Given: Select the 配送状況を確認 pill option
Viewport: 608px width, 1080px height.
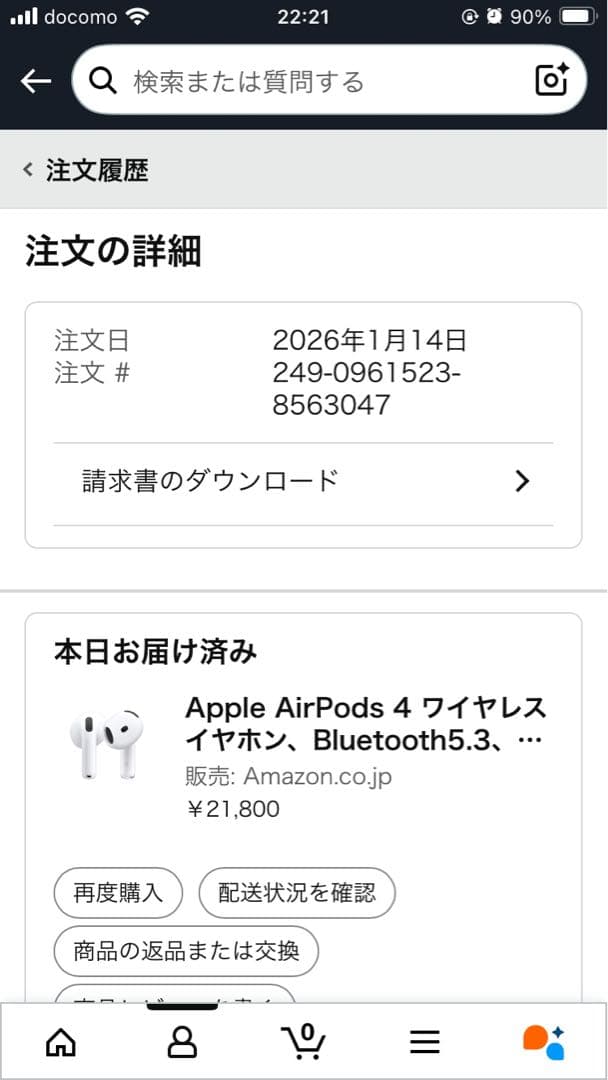Looking at the screenshot, I should 297,893.
